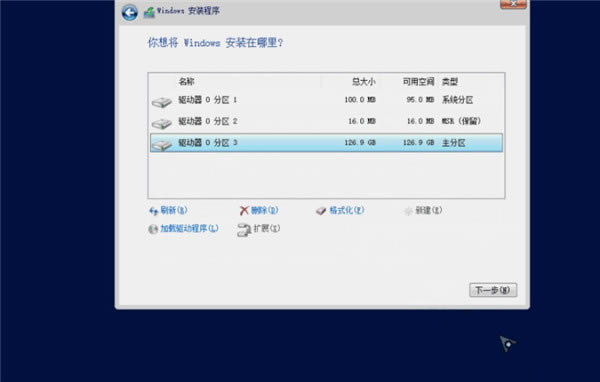Create new partition via 新建
Image resolution: width=600 pixels, height=382 pixels.
coord(429,210)
